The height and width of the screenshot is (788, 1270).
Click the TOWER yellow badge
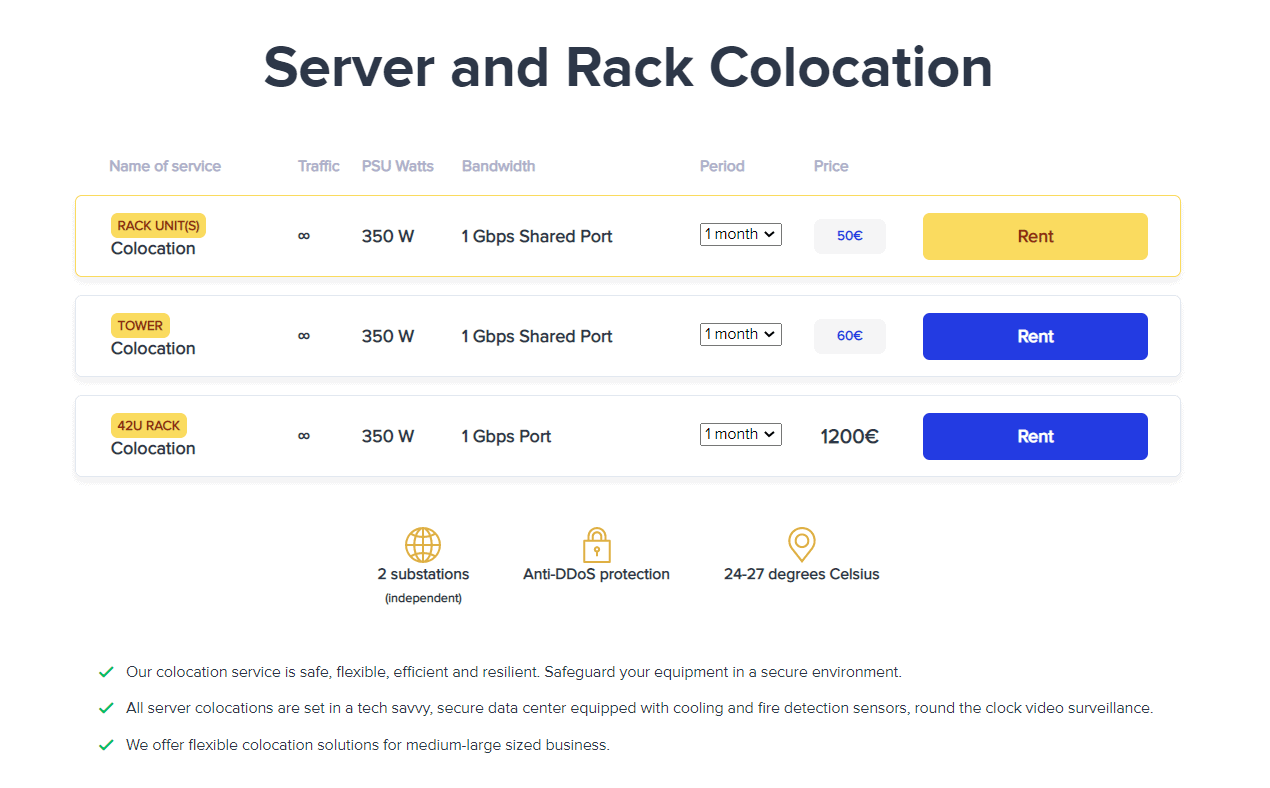tap(140, 325)
